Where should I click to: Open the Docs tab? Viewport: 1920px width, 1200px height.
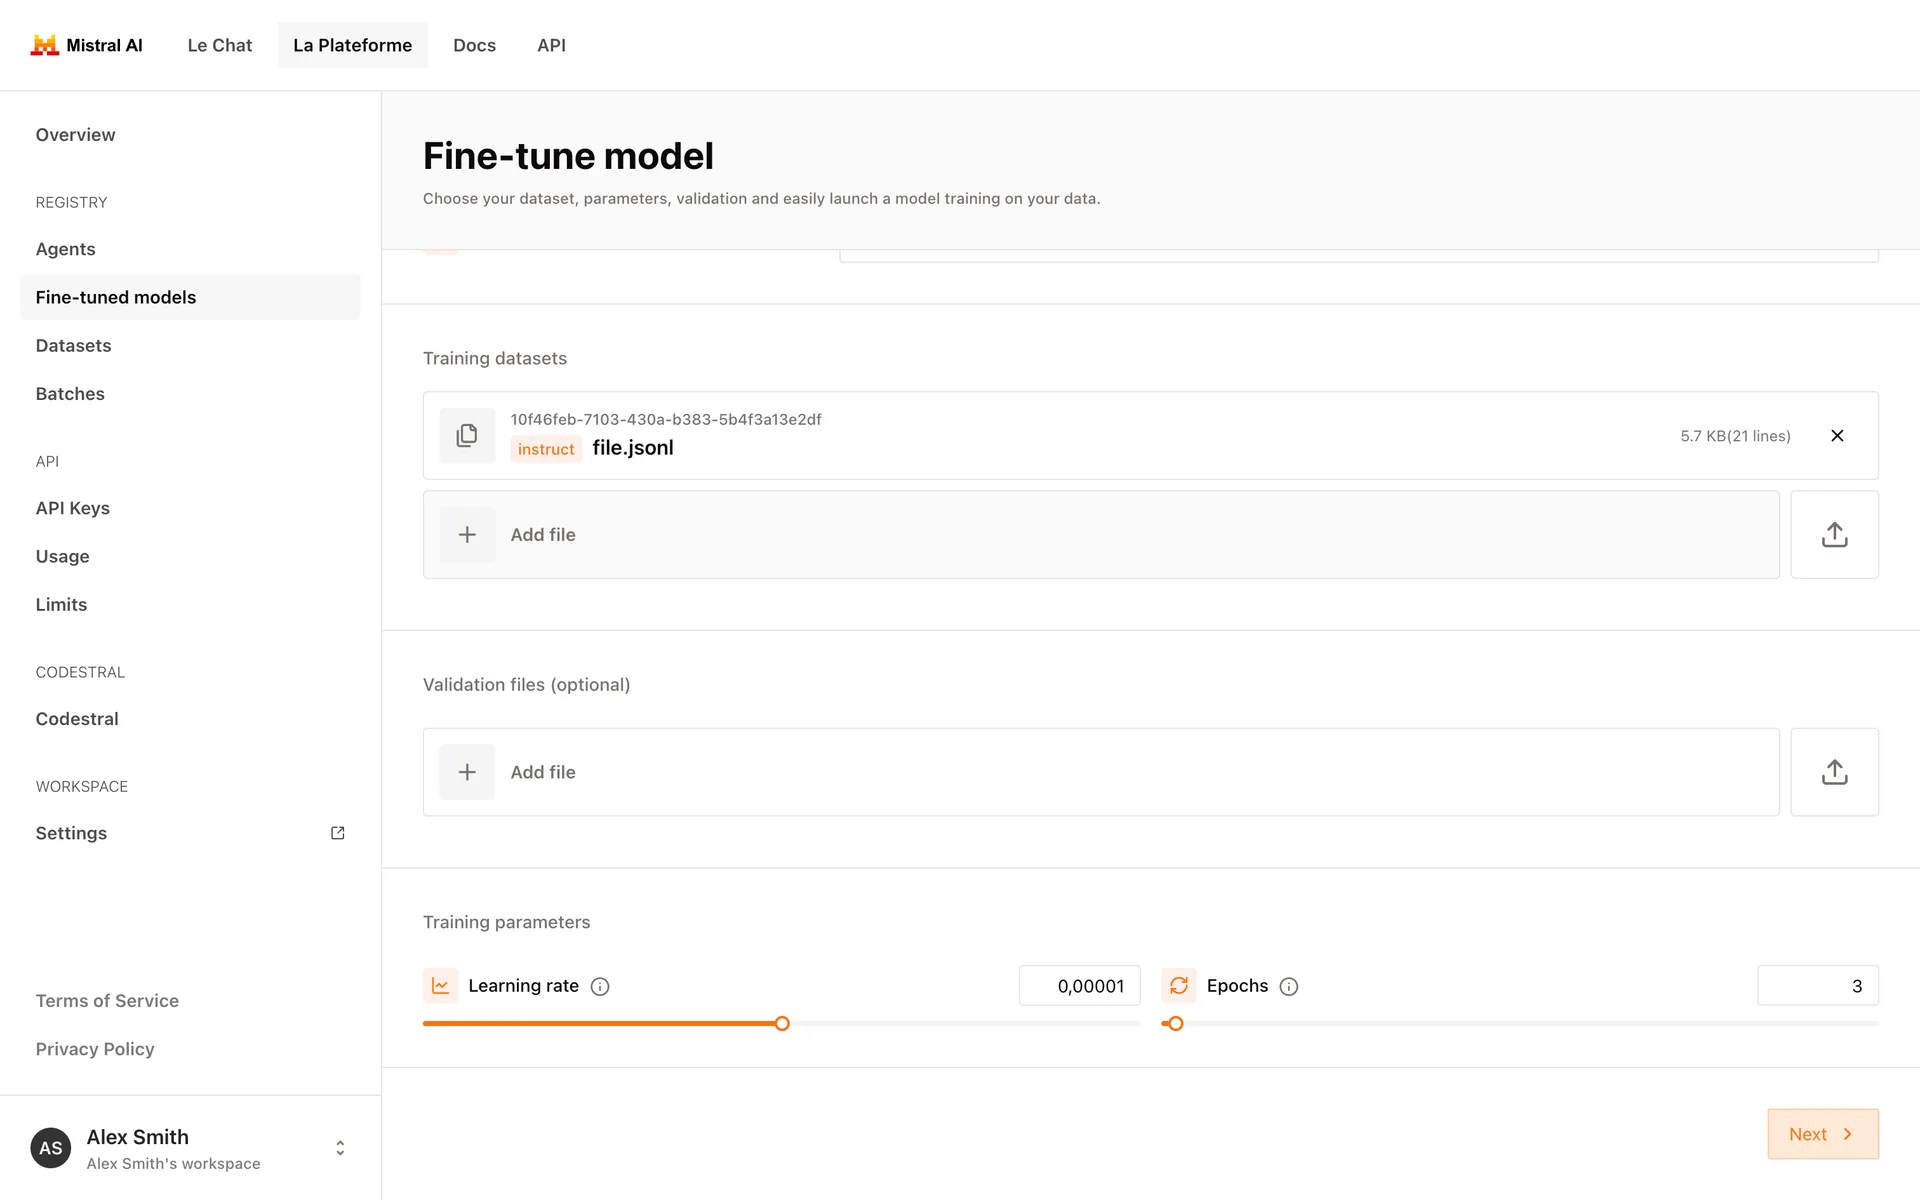click(474, 45)
